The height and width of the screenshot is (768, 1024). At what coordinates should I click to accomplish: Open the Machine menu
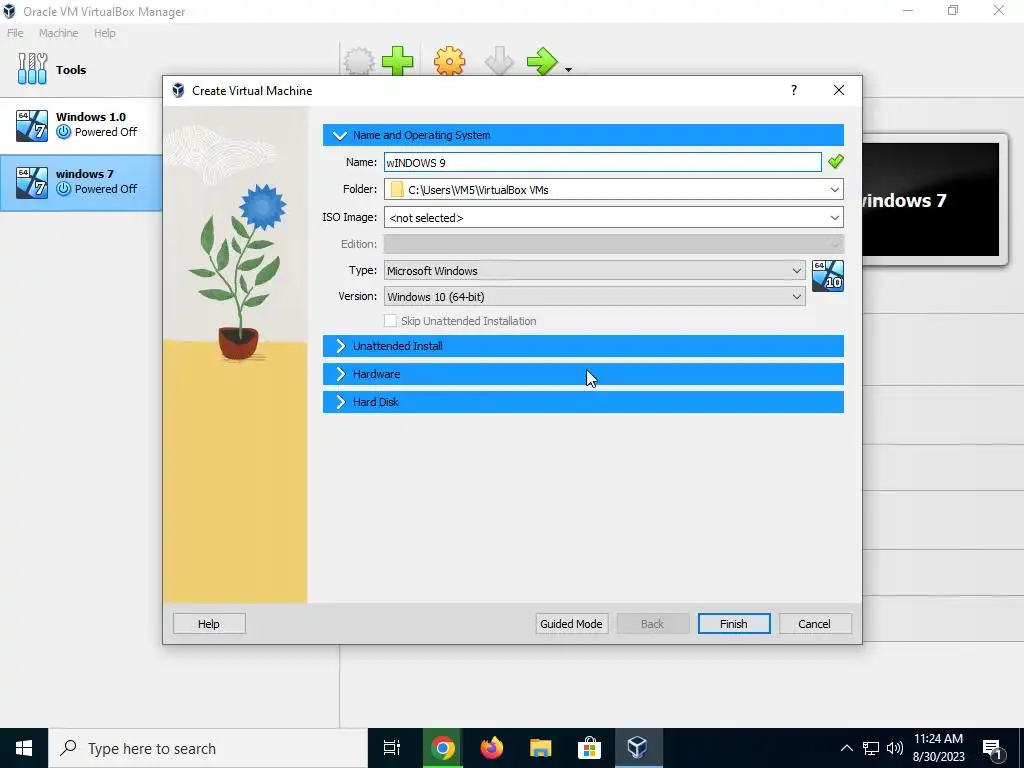pos(58,33)
